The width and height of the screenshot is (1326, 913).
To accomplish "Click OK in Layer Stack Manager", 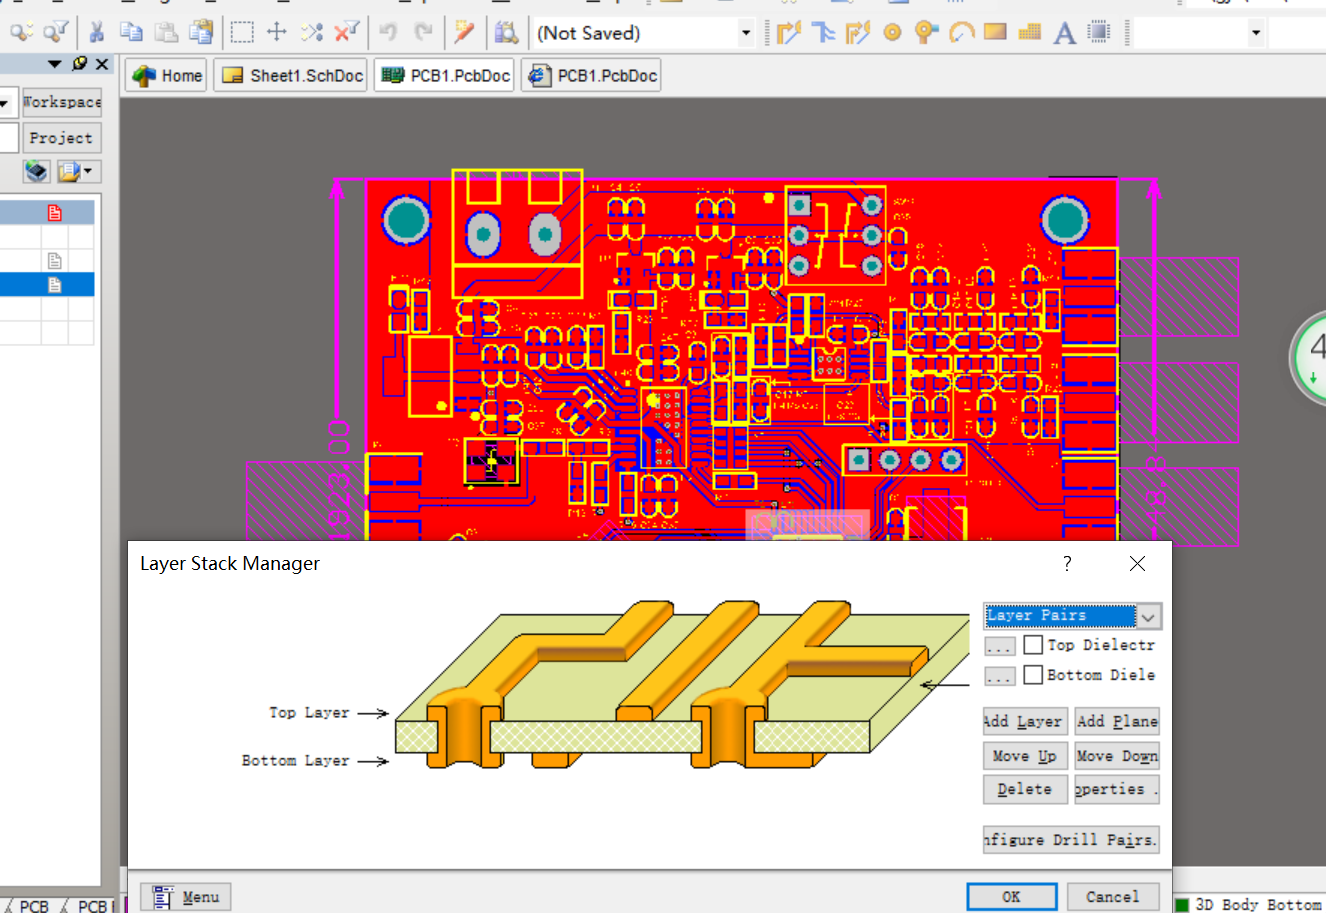I will (x=1012, y=897).
